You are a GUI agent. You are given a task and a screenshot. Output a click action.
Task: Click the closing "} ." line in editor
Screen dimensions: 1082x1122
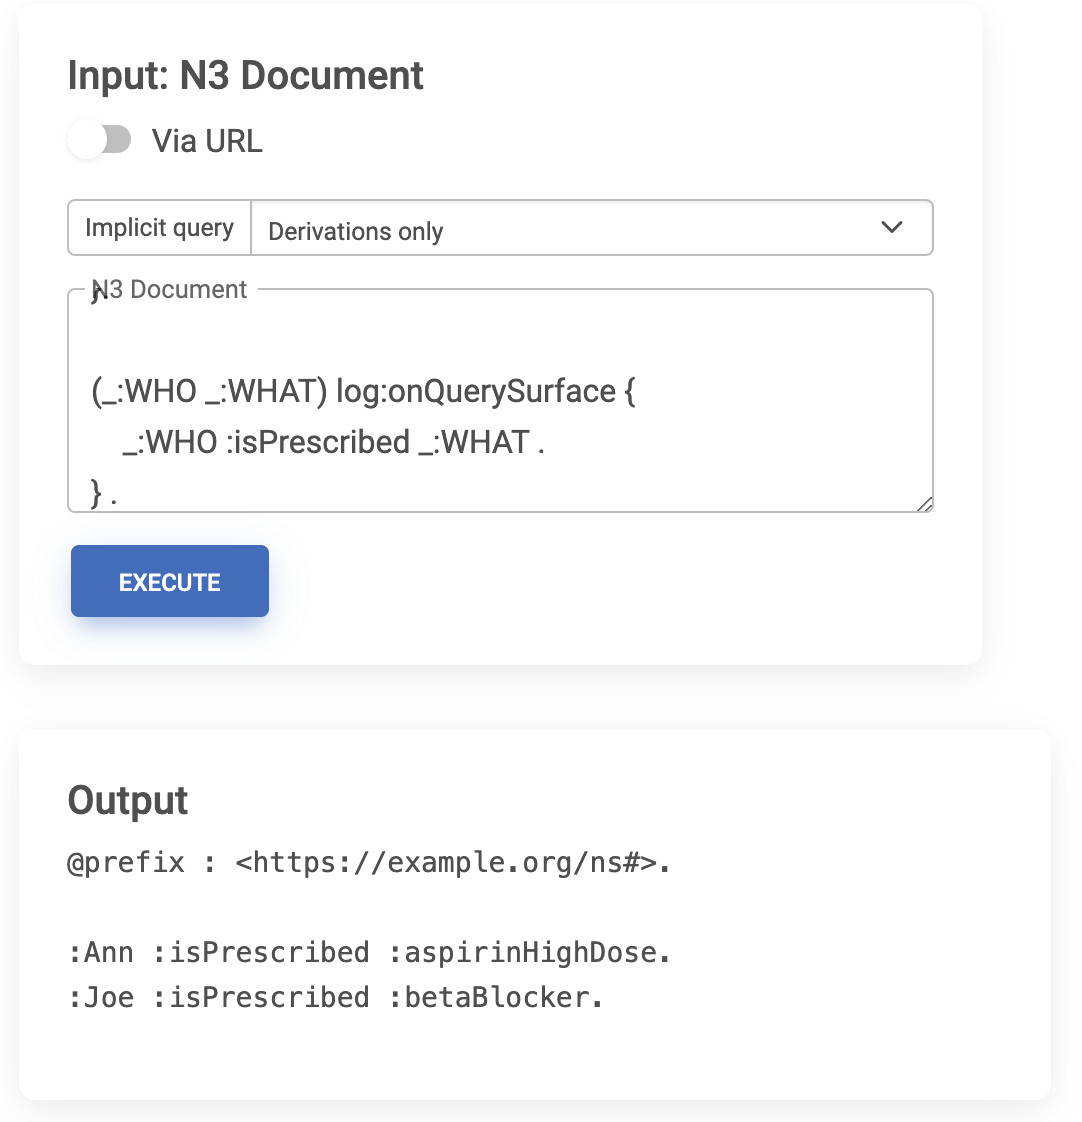[105, 493]
